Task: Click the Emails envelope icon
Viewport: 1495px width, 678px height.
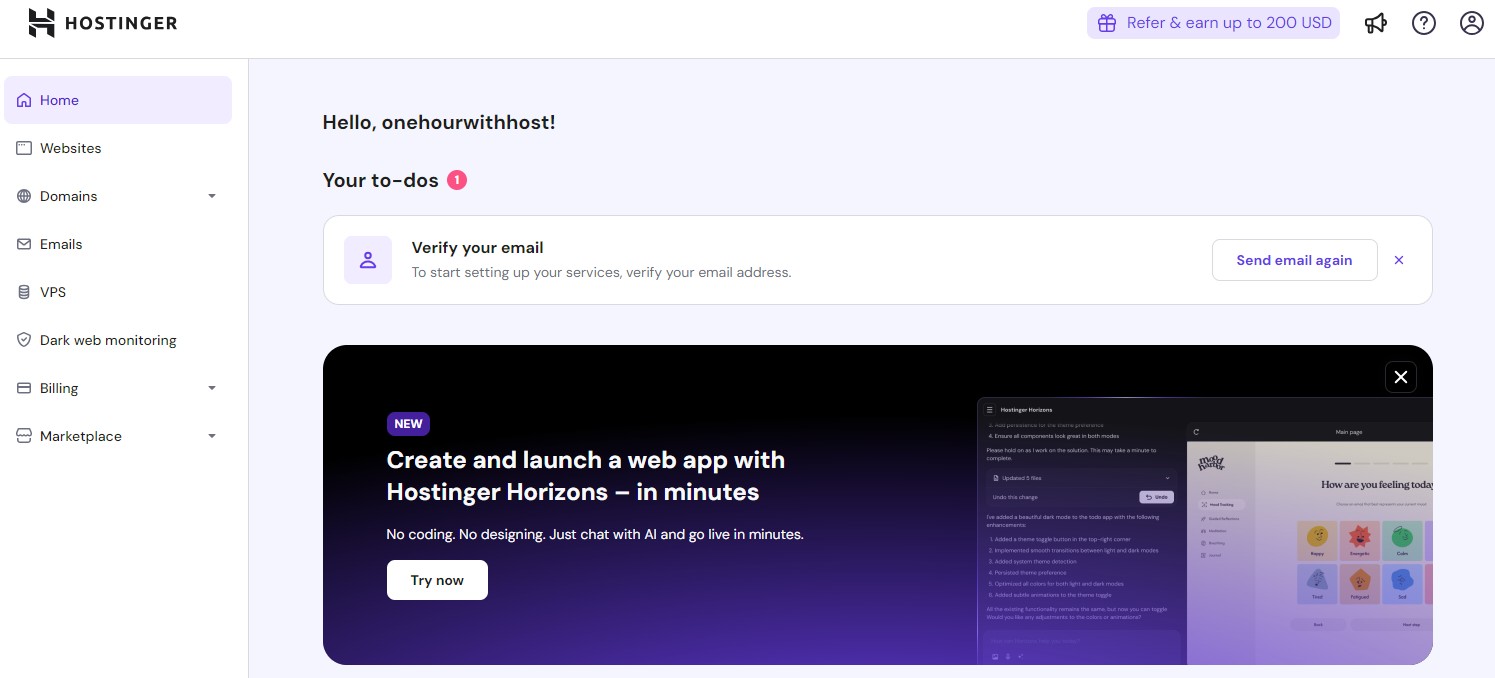Action: (x=24, y=244)
